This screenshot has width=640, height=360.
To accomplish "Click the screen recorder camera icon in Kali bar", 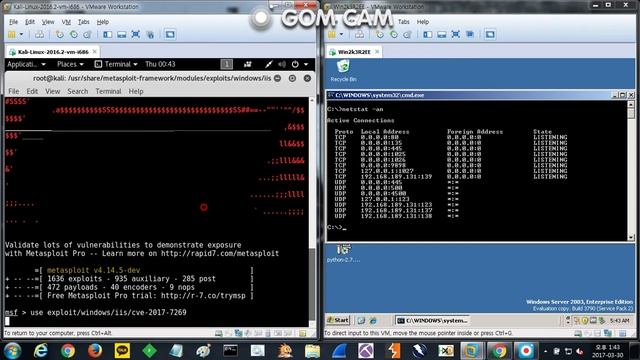I will 247,64.
